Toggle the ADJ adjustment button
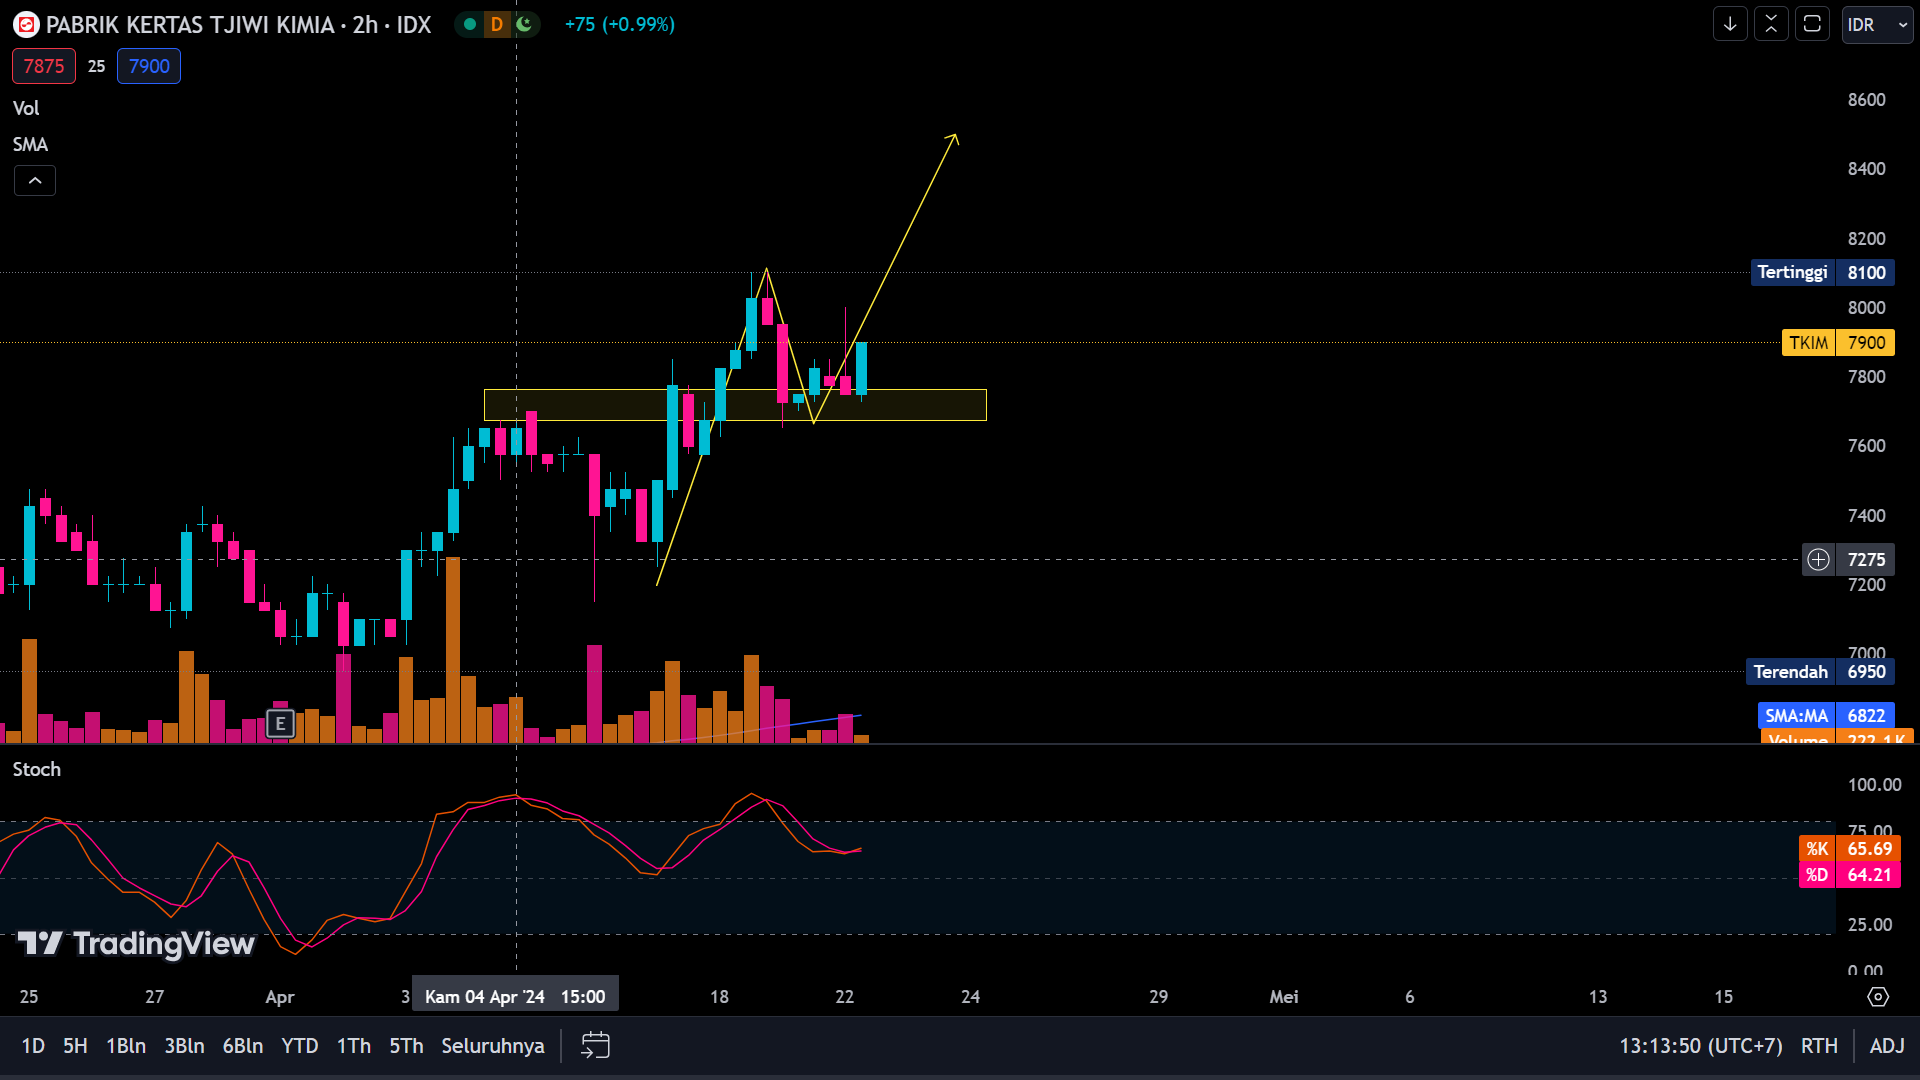Viewport: 1920px width, 1080px height. [x=1886, y=1045]
